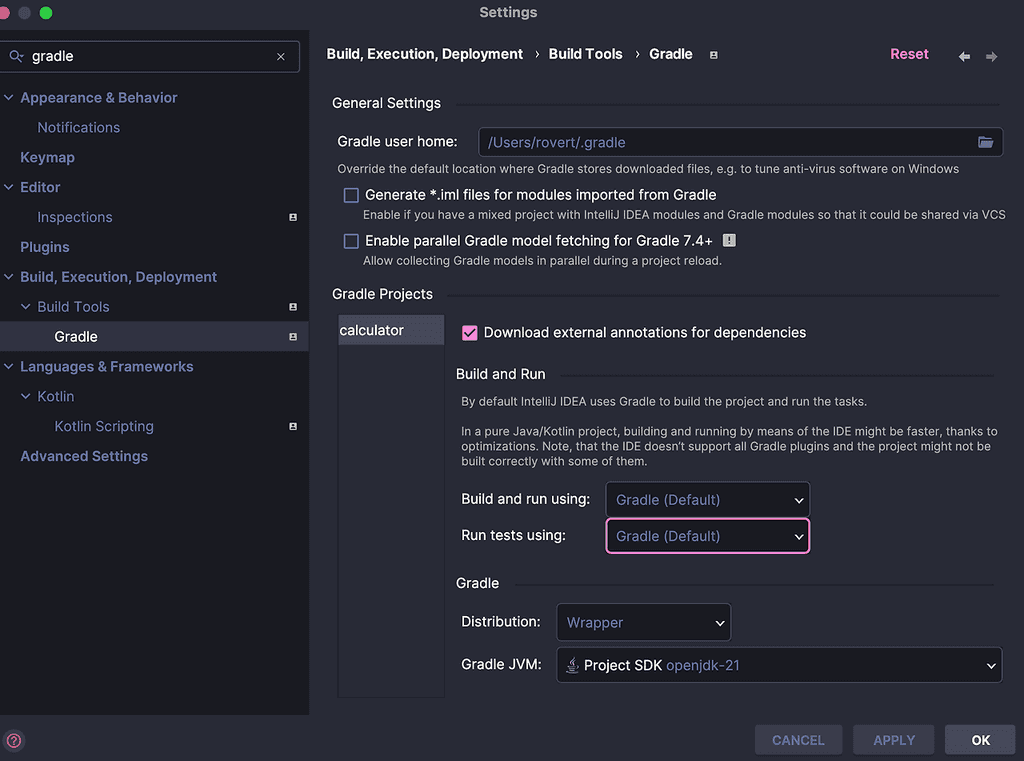Select Keymap in the settings sidebar

(47, 157)
